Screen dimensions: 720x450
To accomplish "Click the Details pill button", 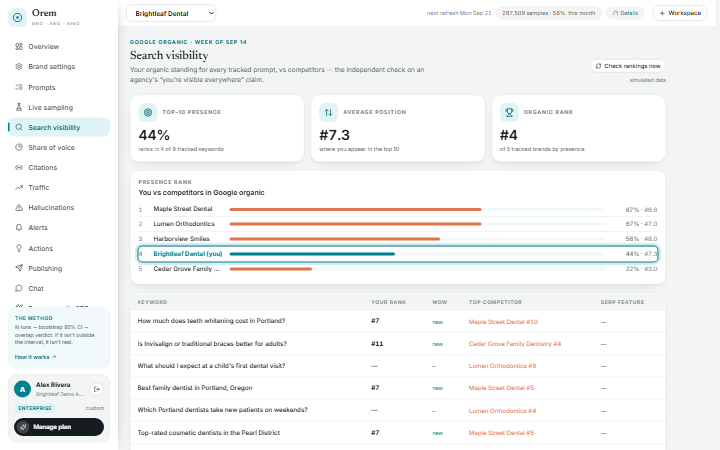I will [625, 13].
